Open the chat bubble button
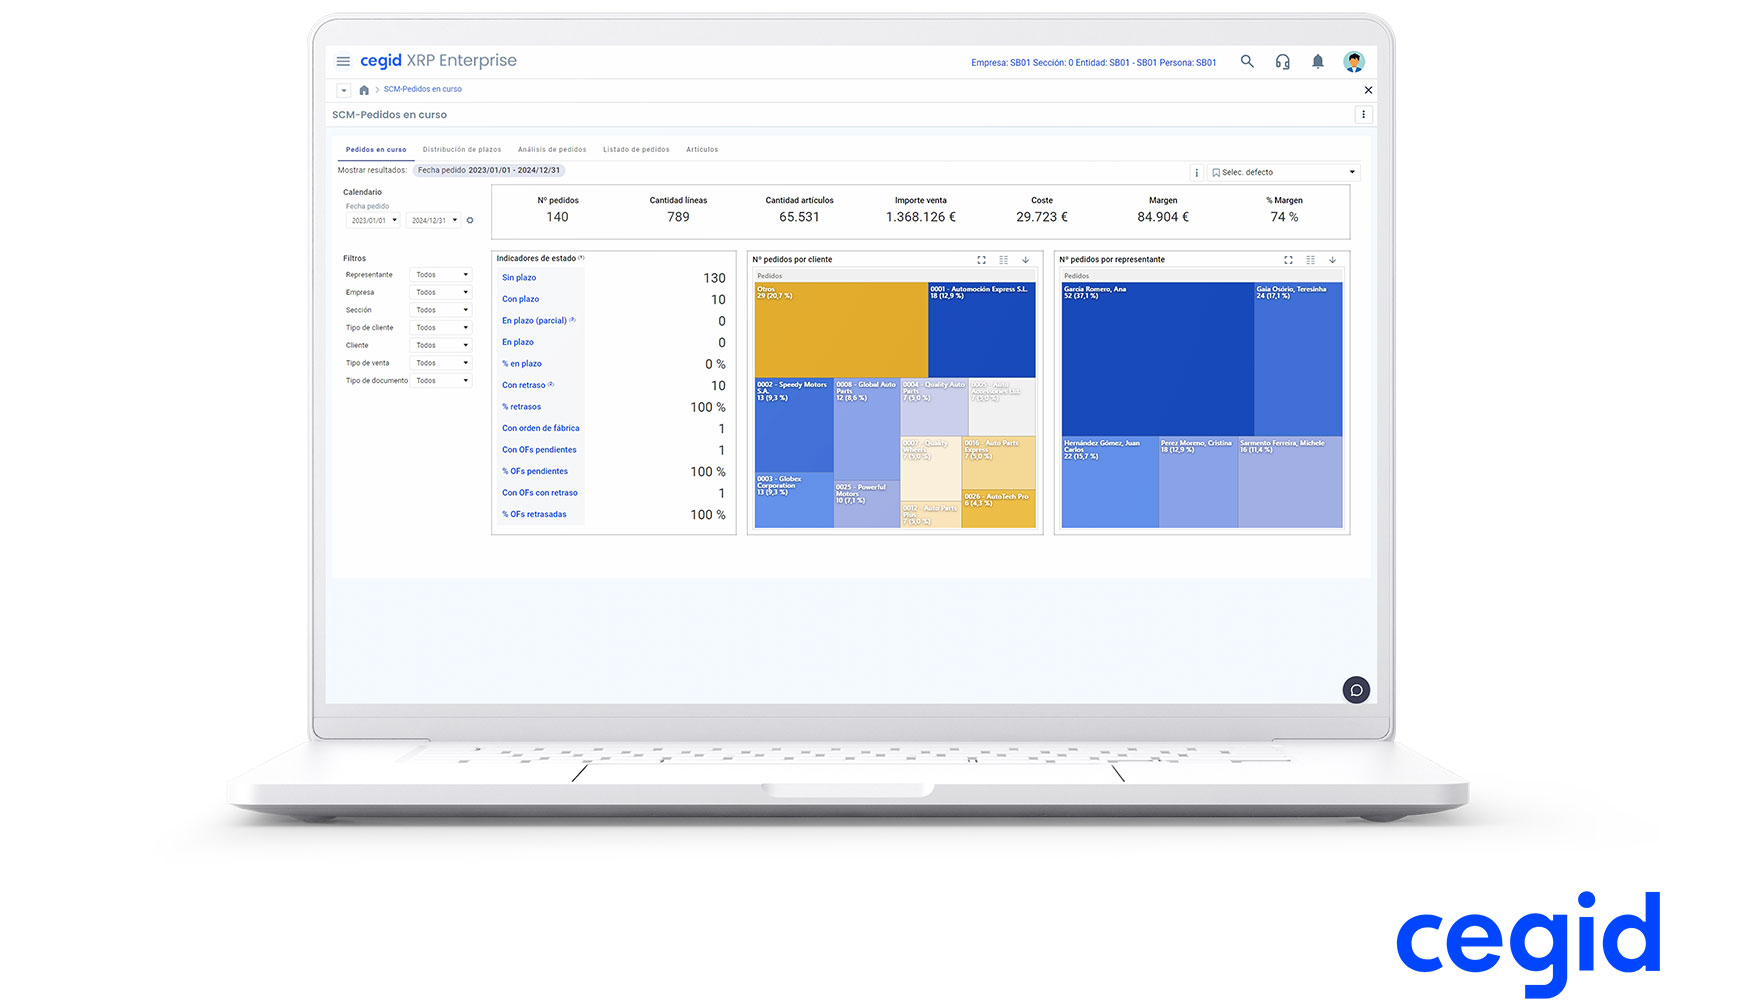 coord(1356,690)
